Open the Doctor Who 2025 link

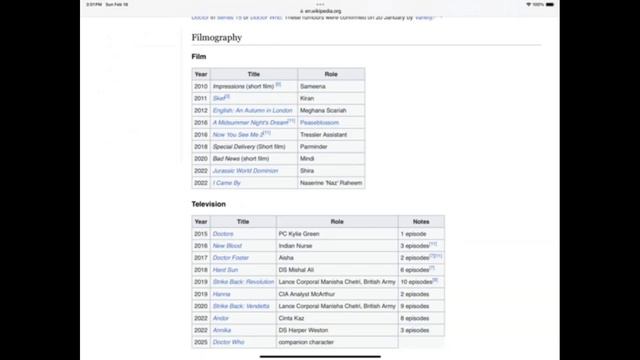[229, 342]
